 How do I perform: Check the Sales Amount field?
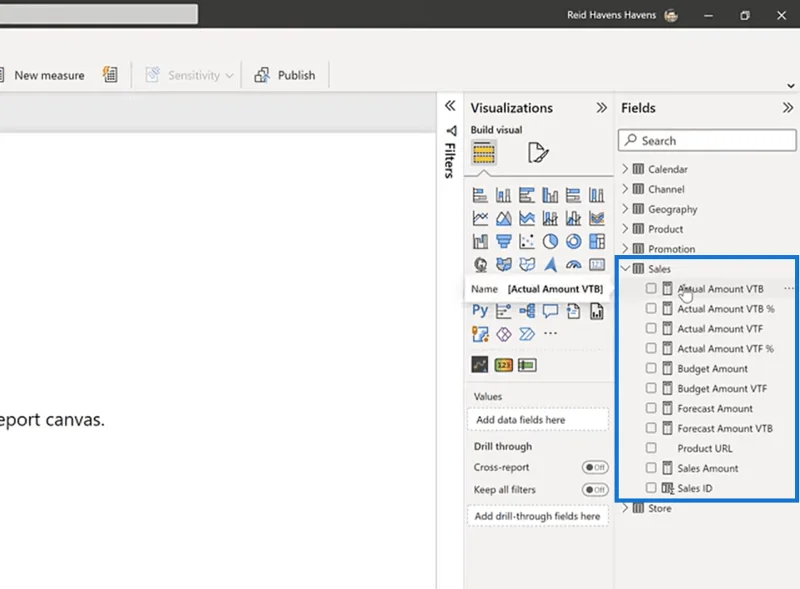(651, 468)
